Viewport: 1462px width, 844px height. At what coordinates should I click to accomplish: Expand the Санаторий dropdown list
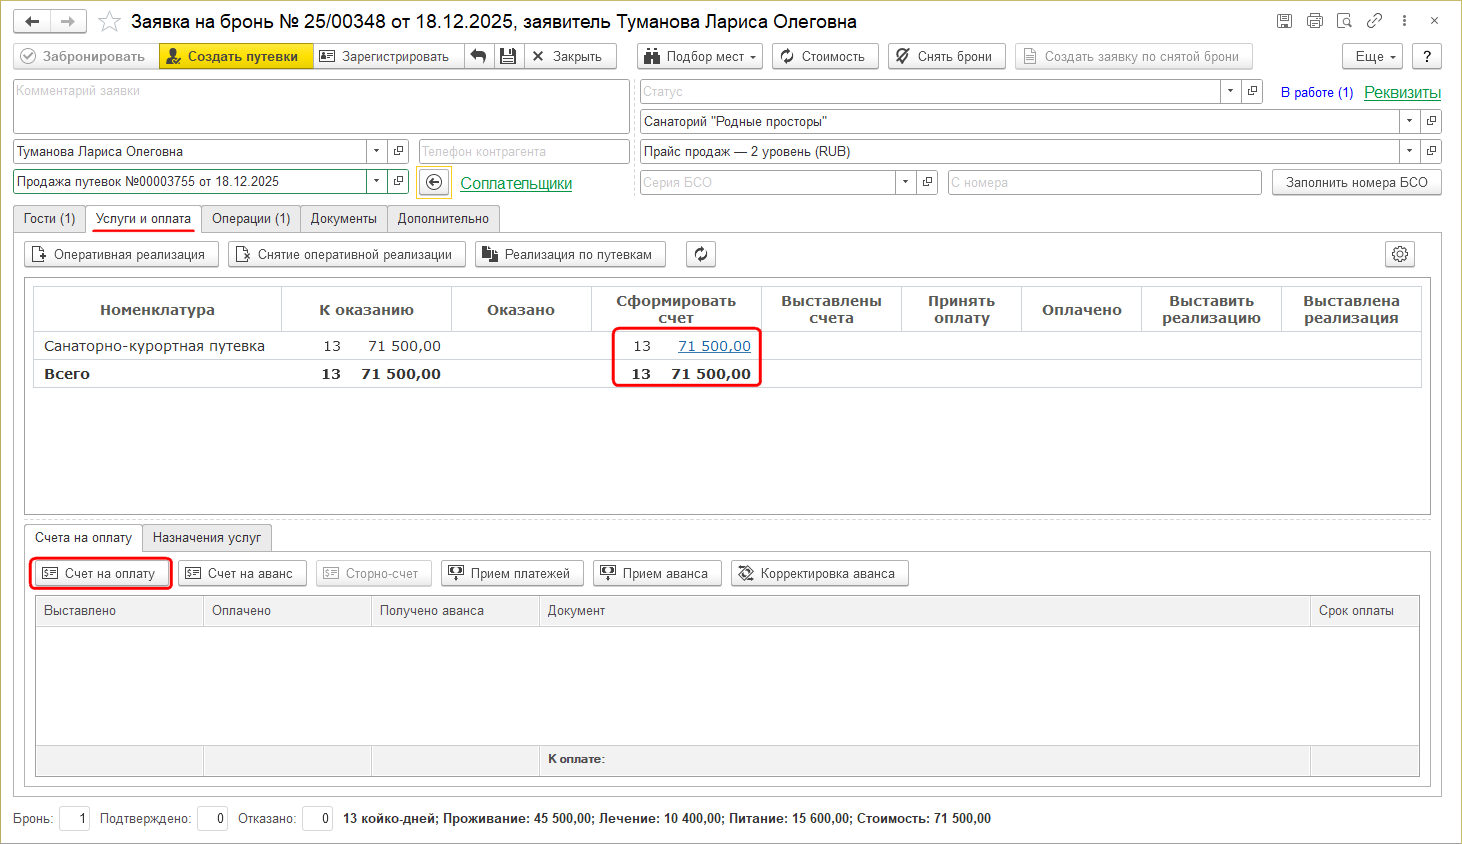click(x=1409, y=121)
